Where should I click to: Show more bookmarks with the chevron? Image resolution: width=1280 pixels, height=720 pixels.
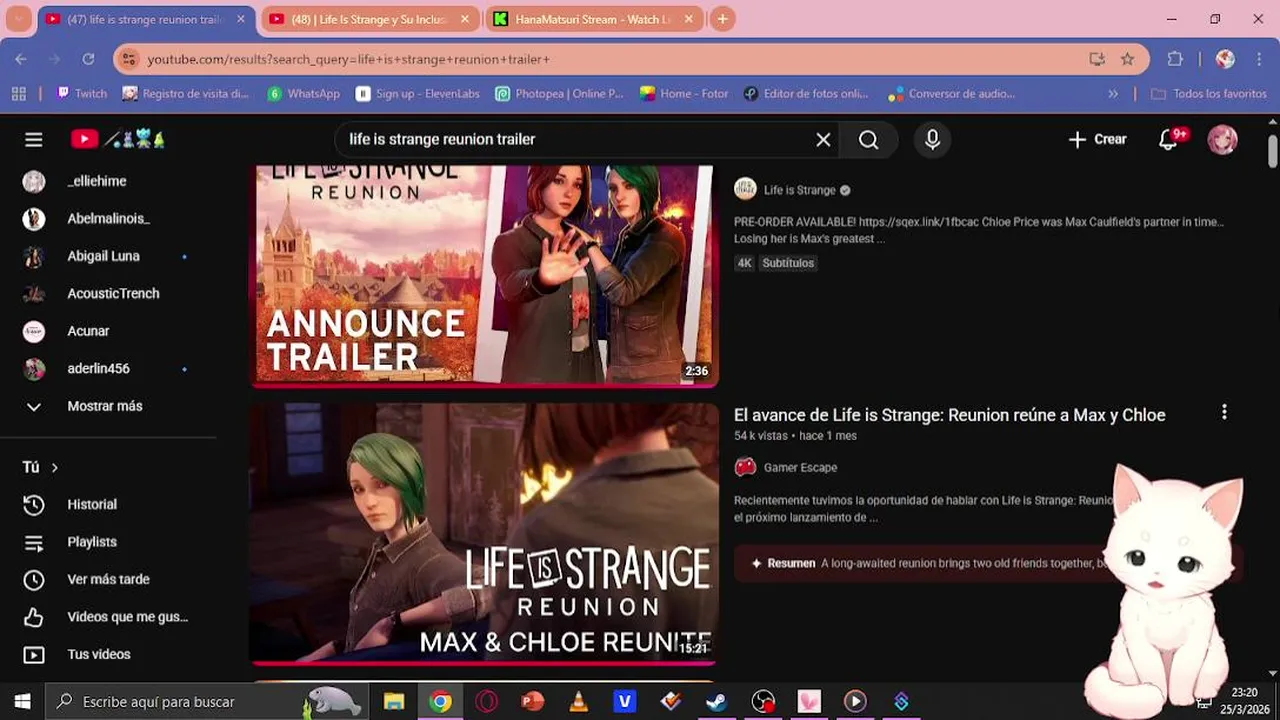click(x=1113, y=93)
